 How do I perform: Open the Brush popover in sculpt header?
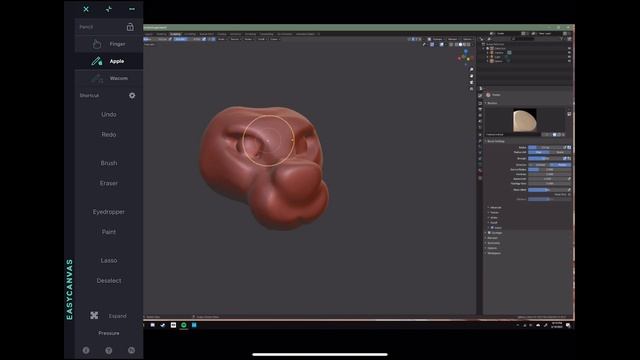click(222, 39)
